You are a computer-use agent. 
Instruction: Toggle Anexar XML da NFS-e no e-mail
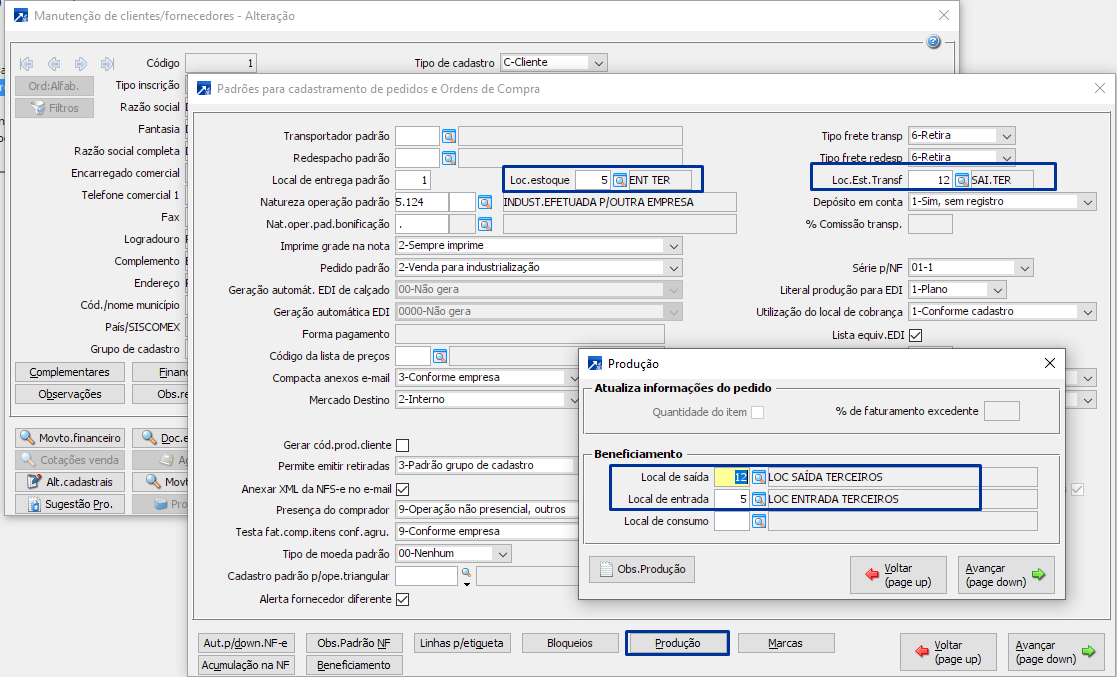[x=402, y=490]
